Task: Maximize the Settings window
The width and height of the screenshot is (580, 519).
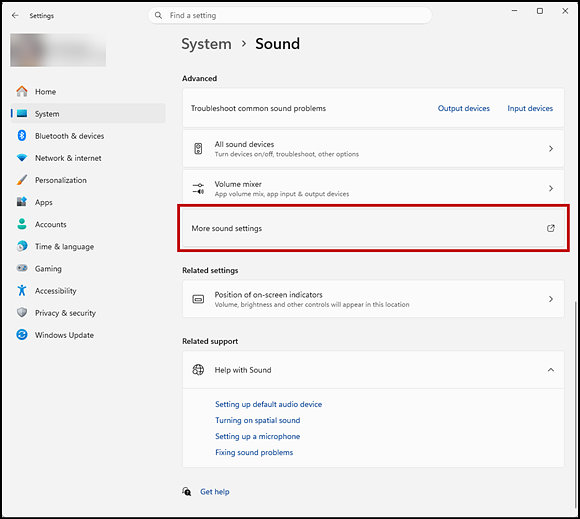Action: [x=540, y=11]
